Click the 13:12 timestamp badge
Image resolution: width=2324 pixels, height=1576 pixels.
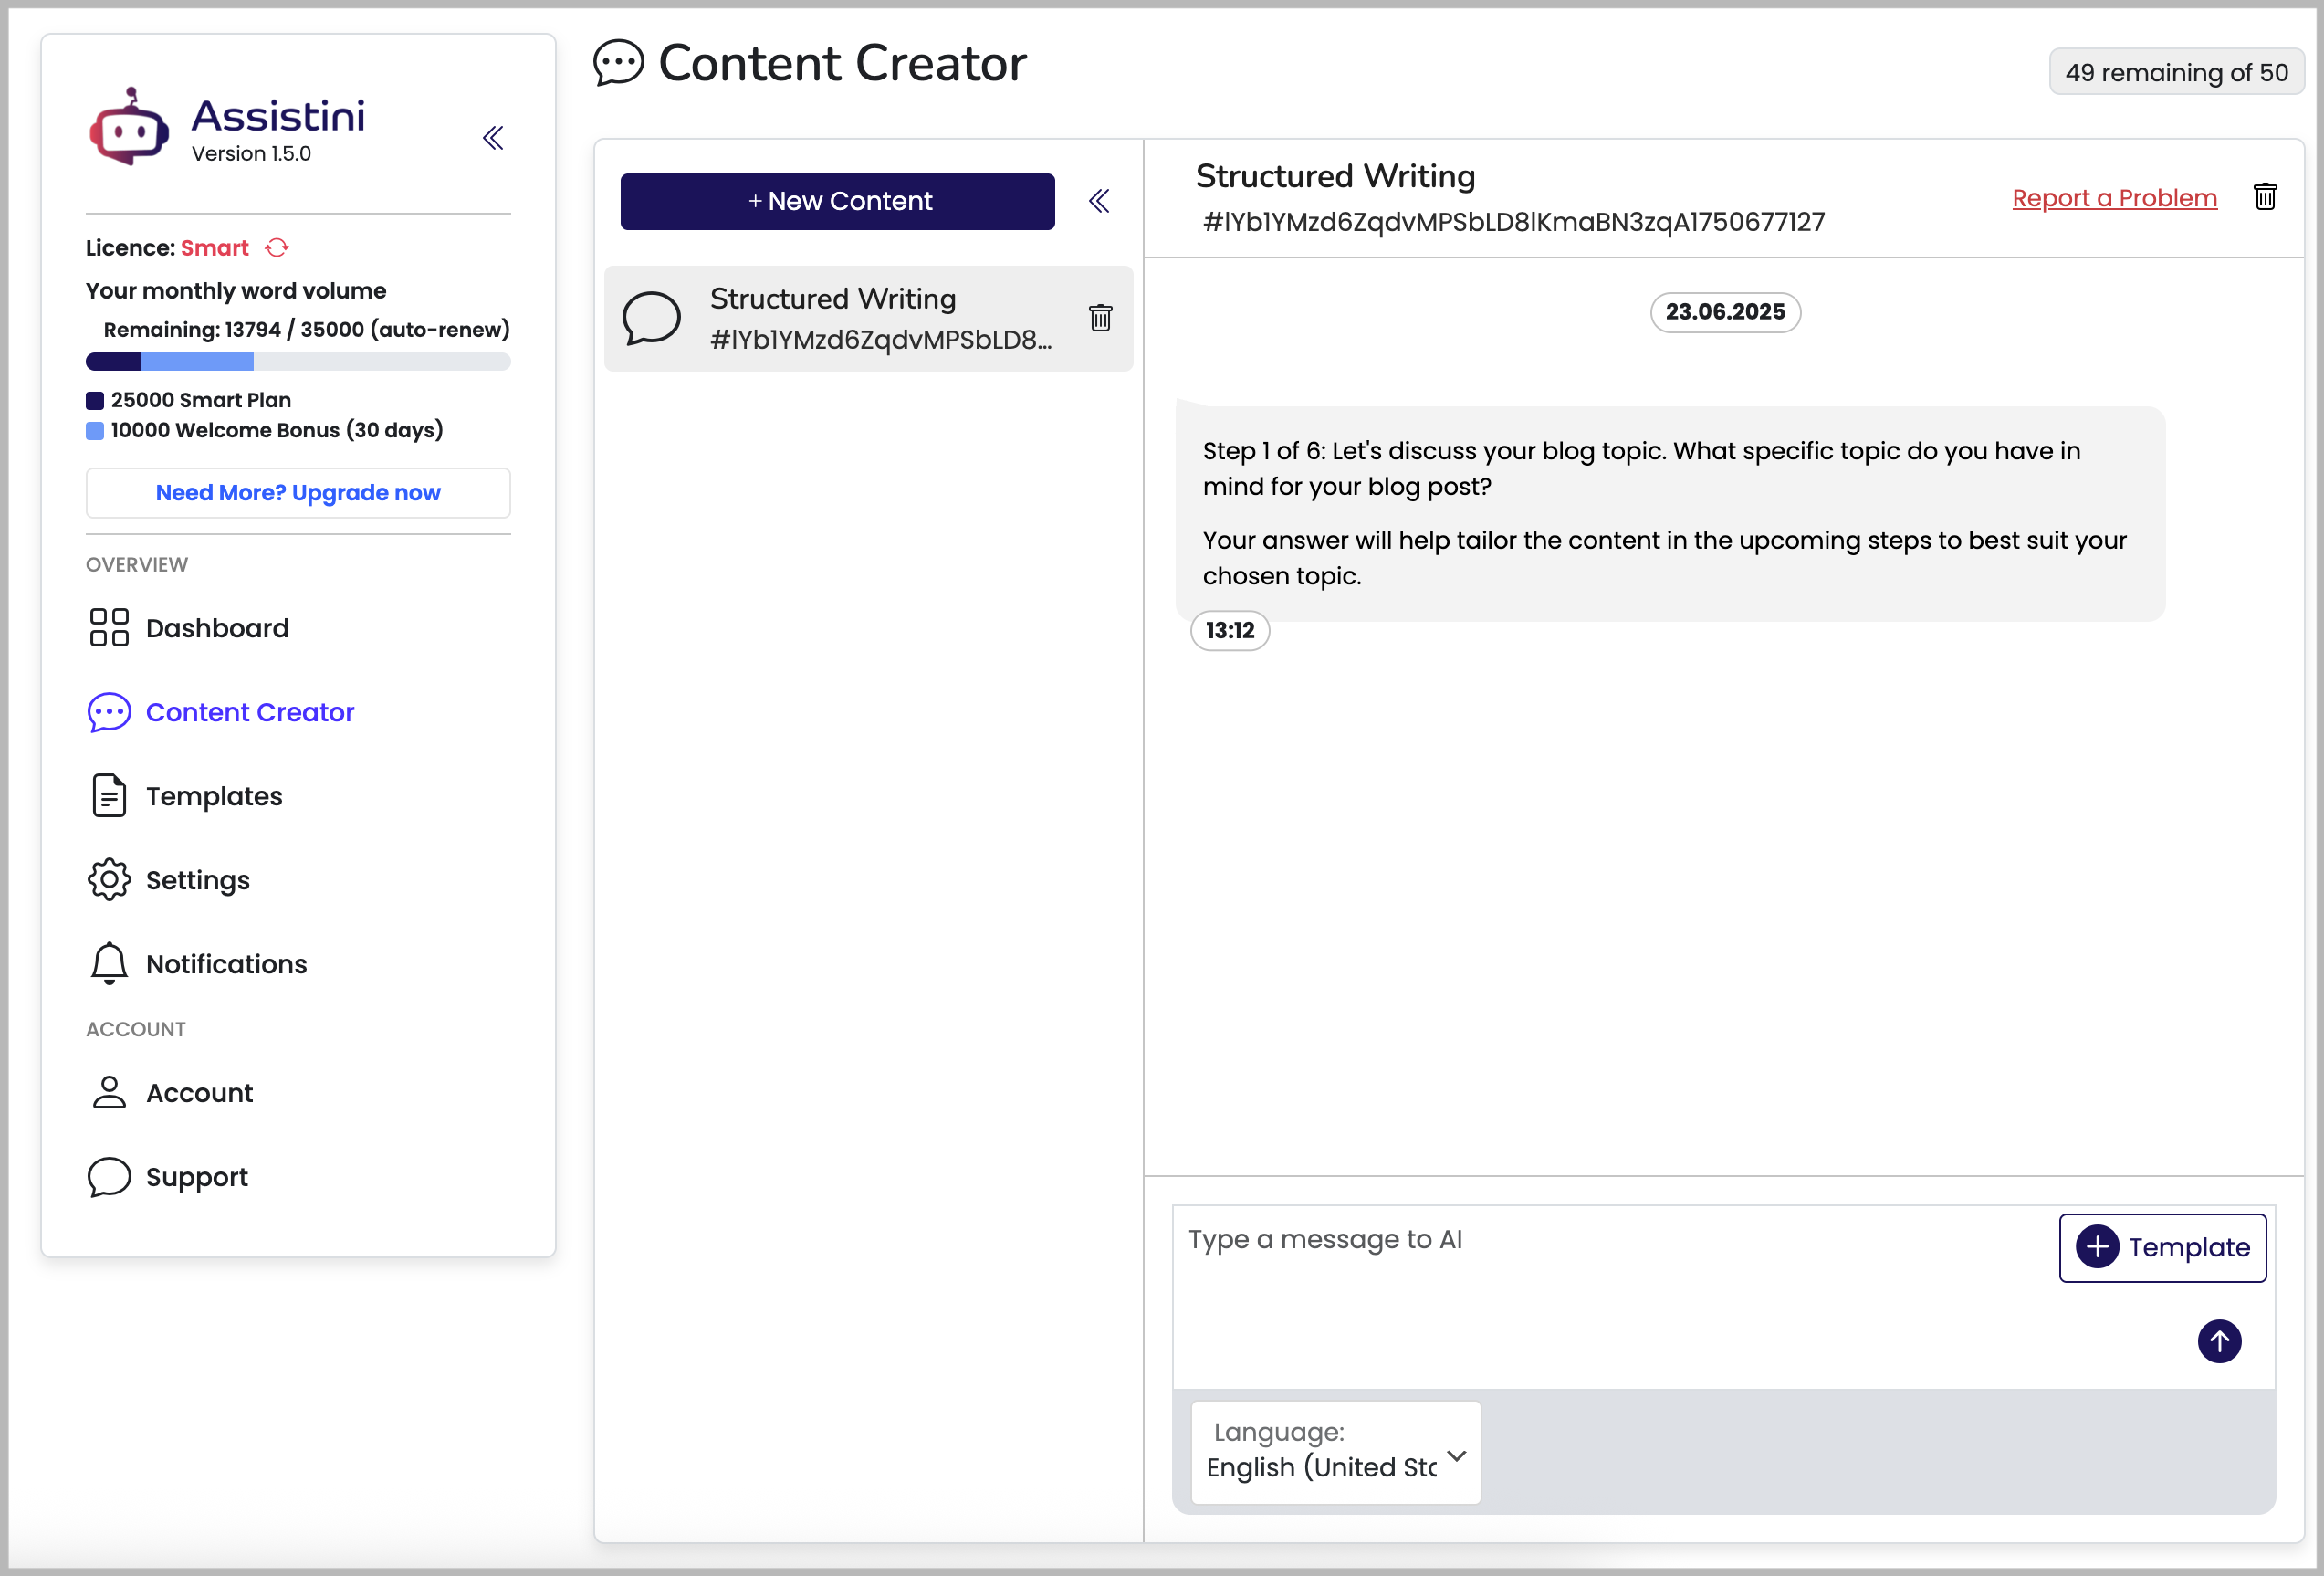(1229, 631)
